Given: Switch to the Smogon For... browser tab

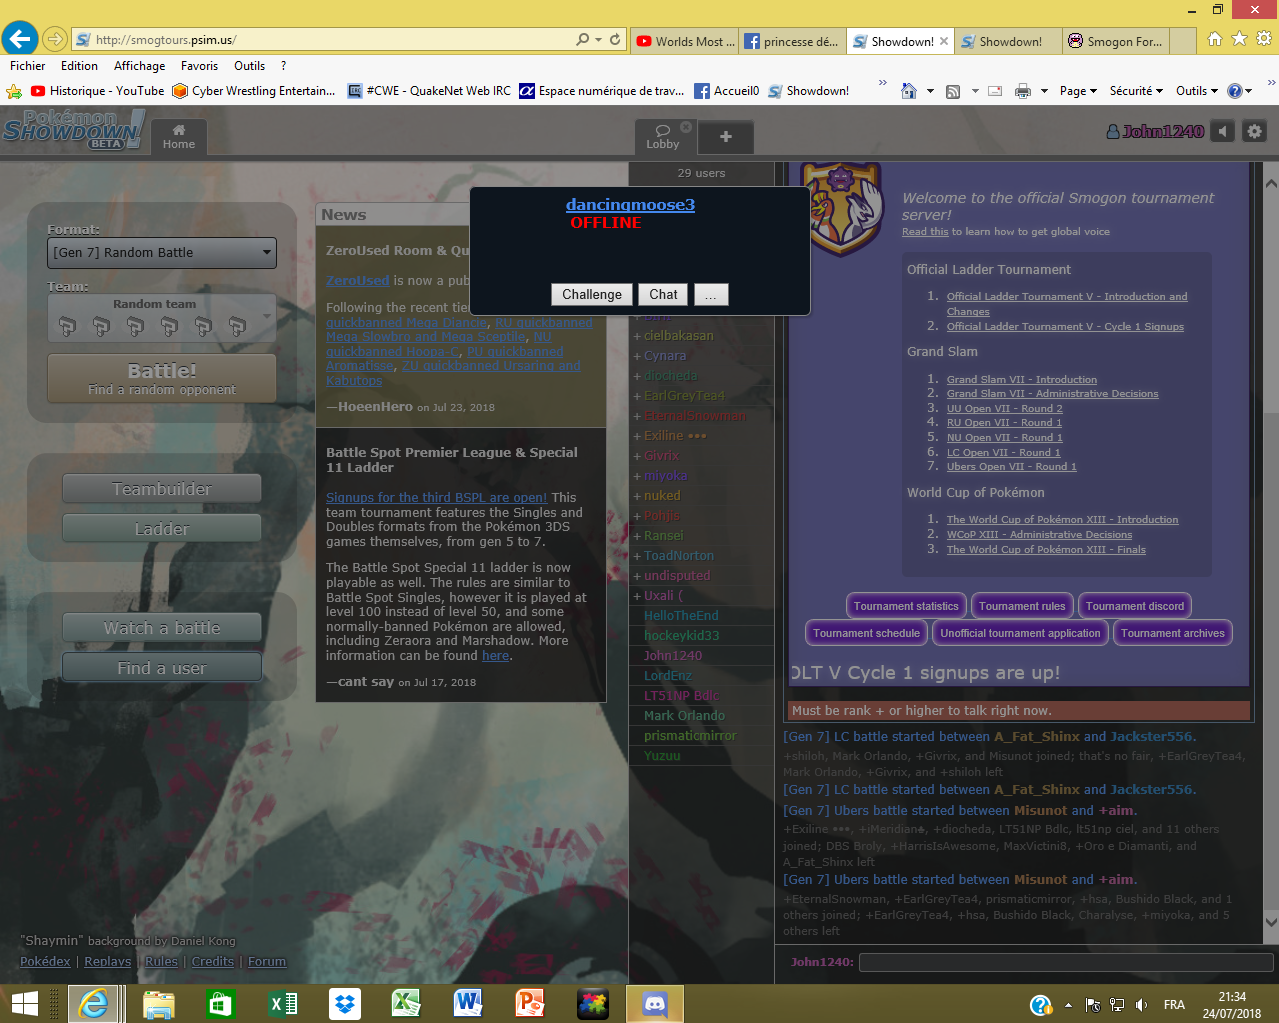Looking at the screenshot, I should (x=1114, y=41).
